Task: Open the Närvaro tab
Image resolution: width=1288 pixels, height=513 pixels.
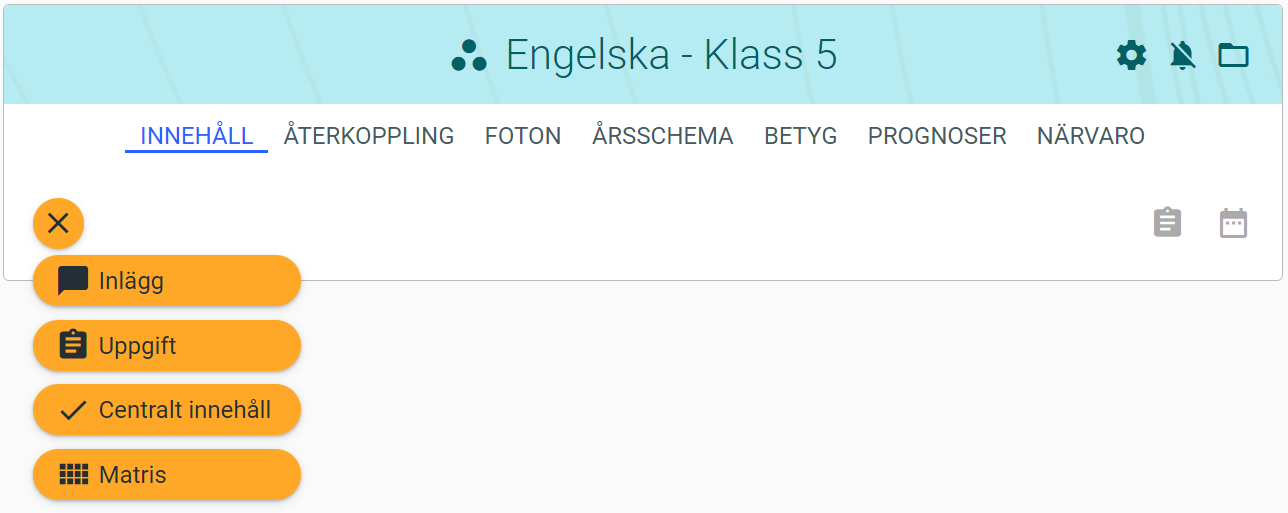Action: pyautogui.click(x=1090, y=136)
